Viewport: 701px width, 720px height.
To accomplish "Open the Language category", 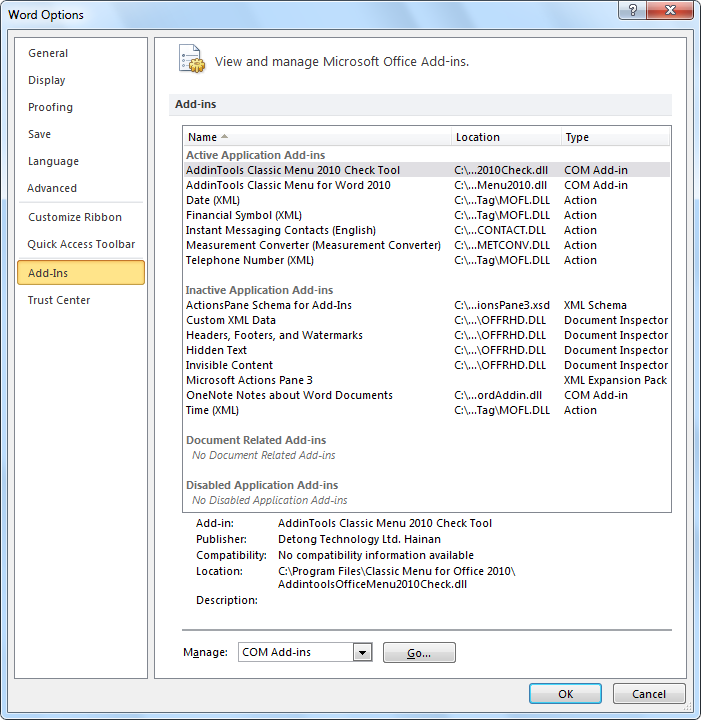I will (81, 162).
